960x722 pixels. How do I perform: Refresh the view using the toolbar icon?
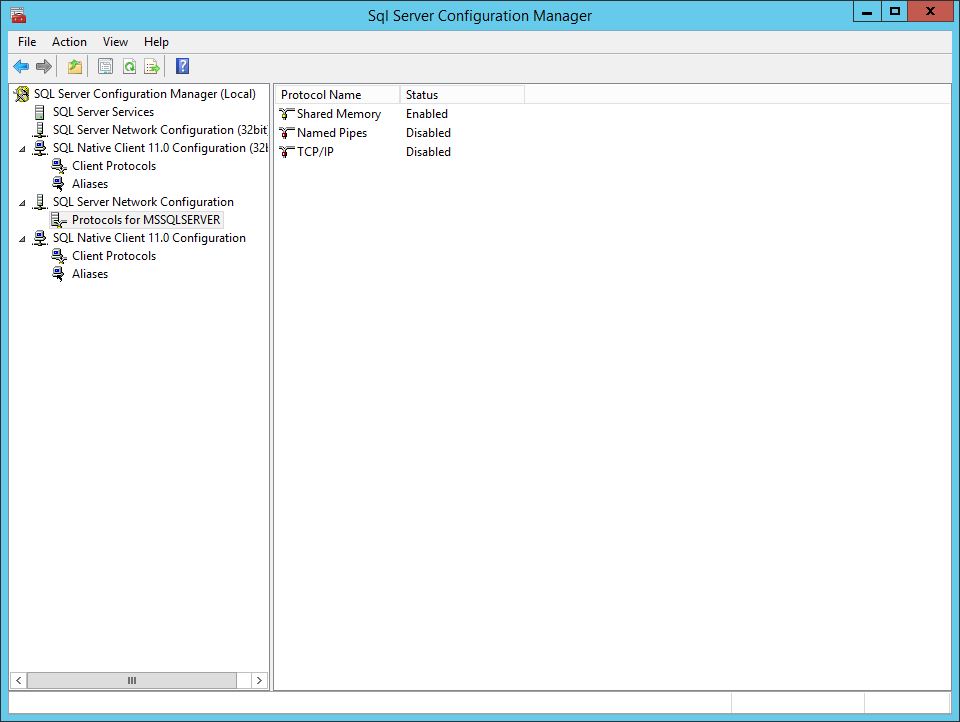(129, 66)
